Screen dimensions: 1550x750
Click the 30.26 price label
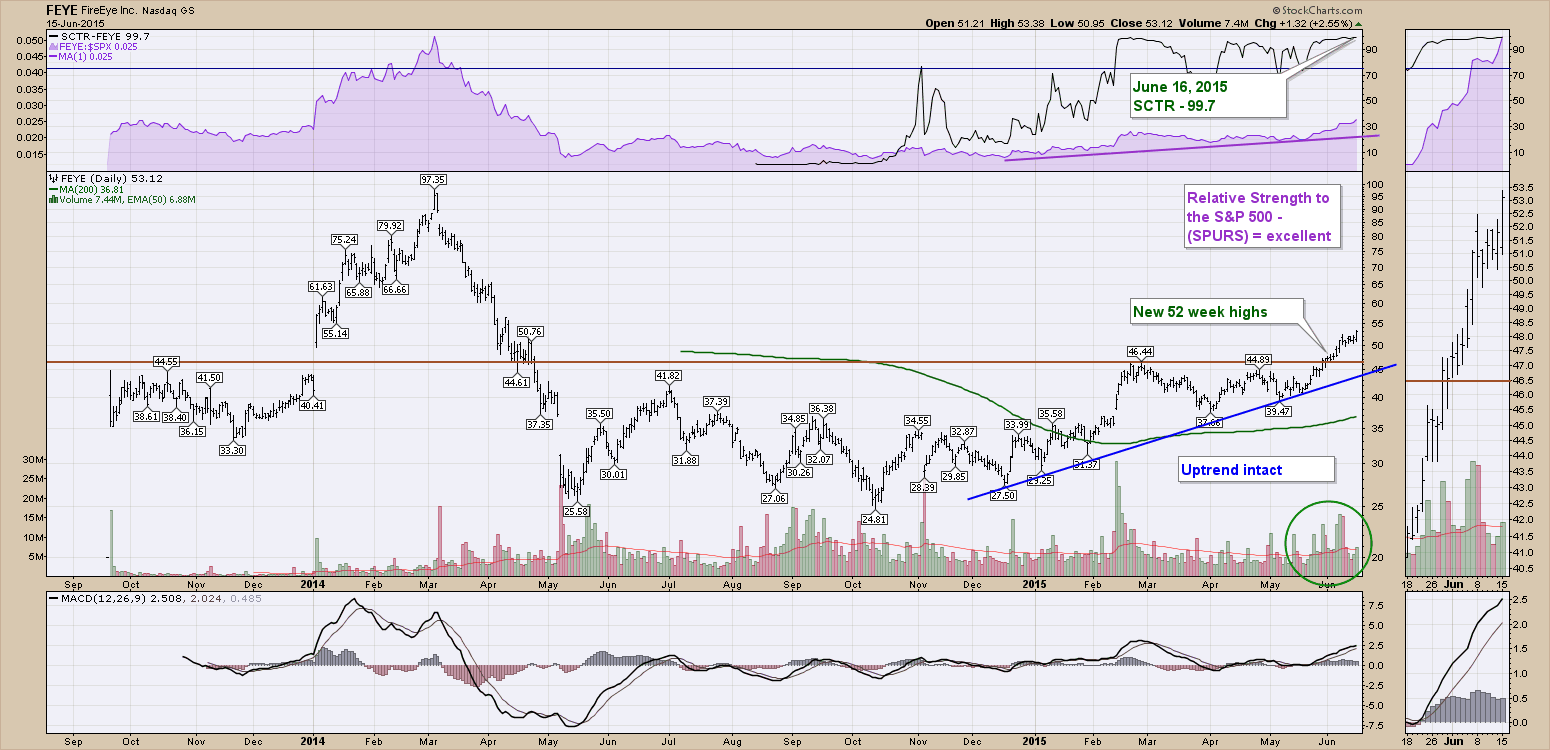799,473
